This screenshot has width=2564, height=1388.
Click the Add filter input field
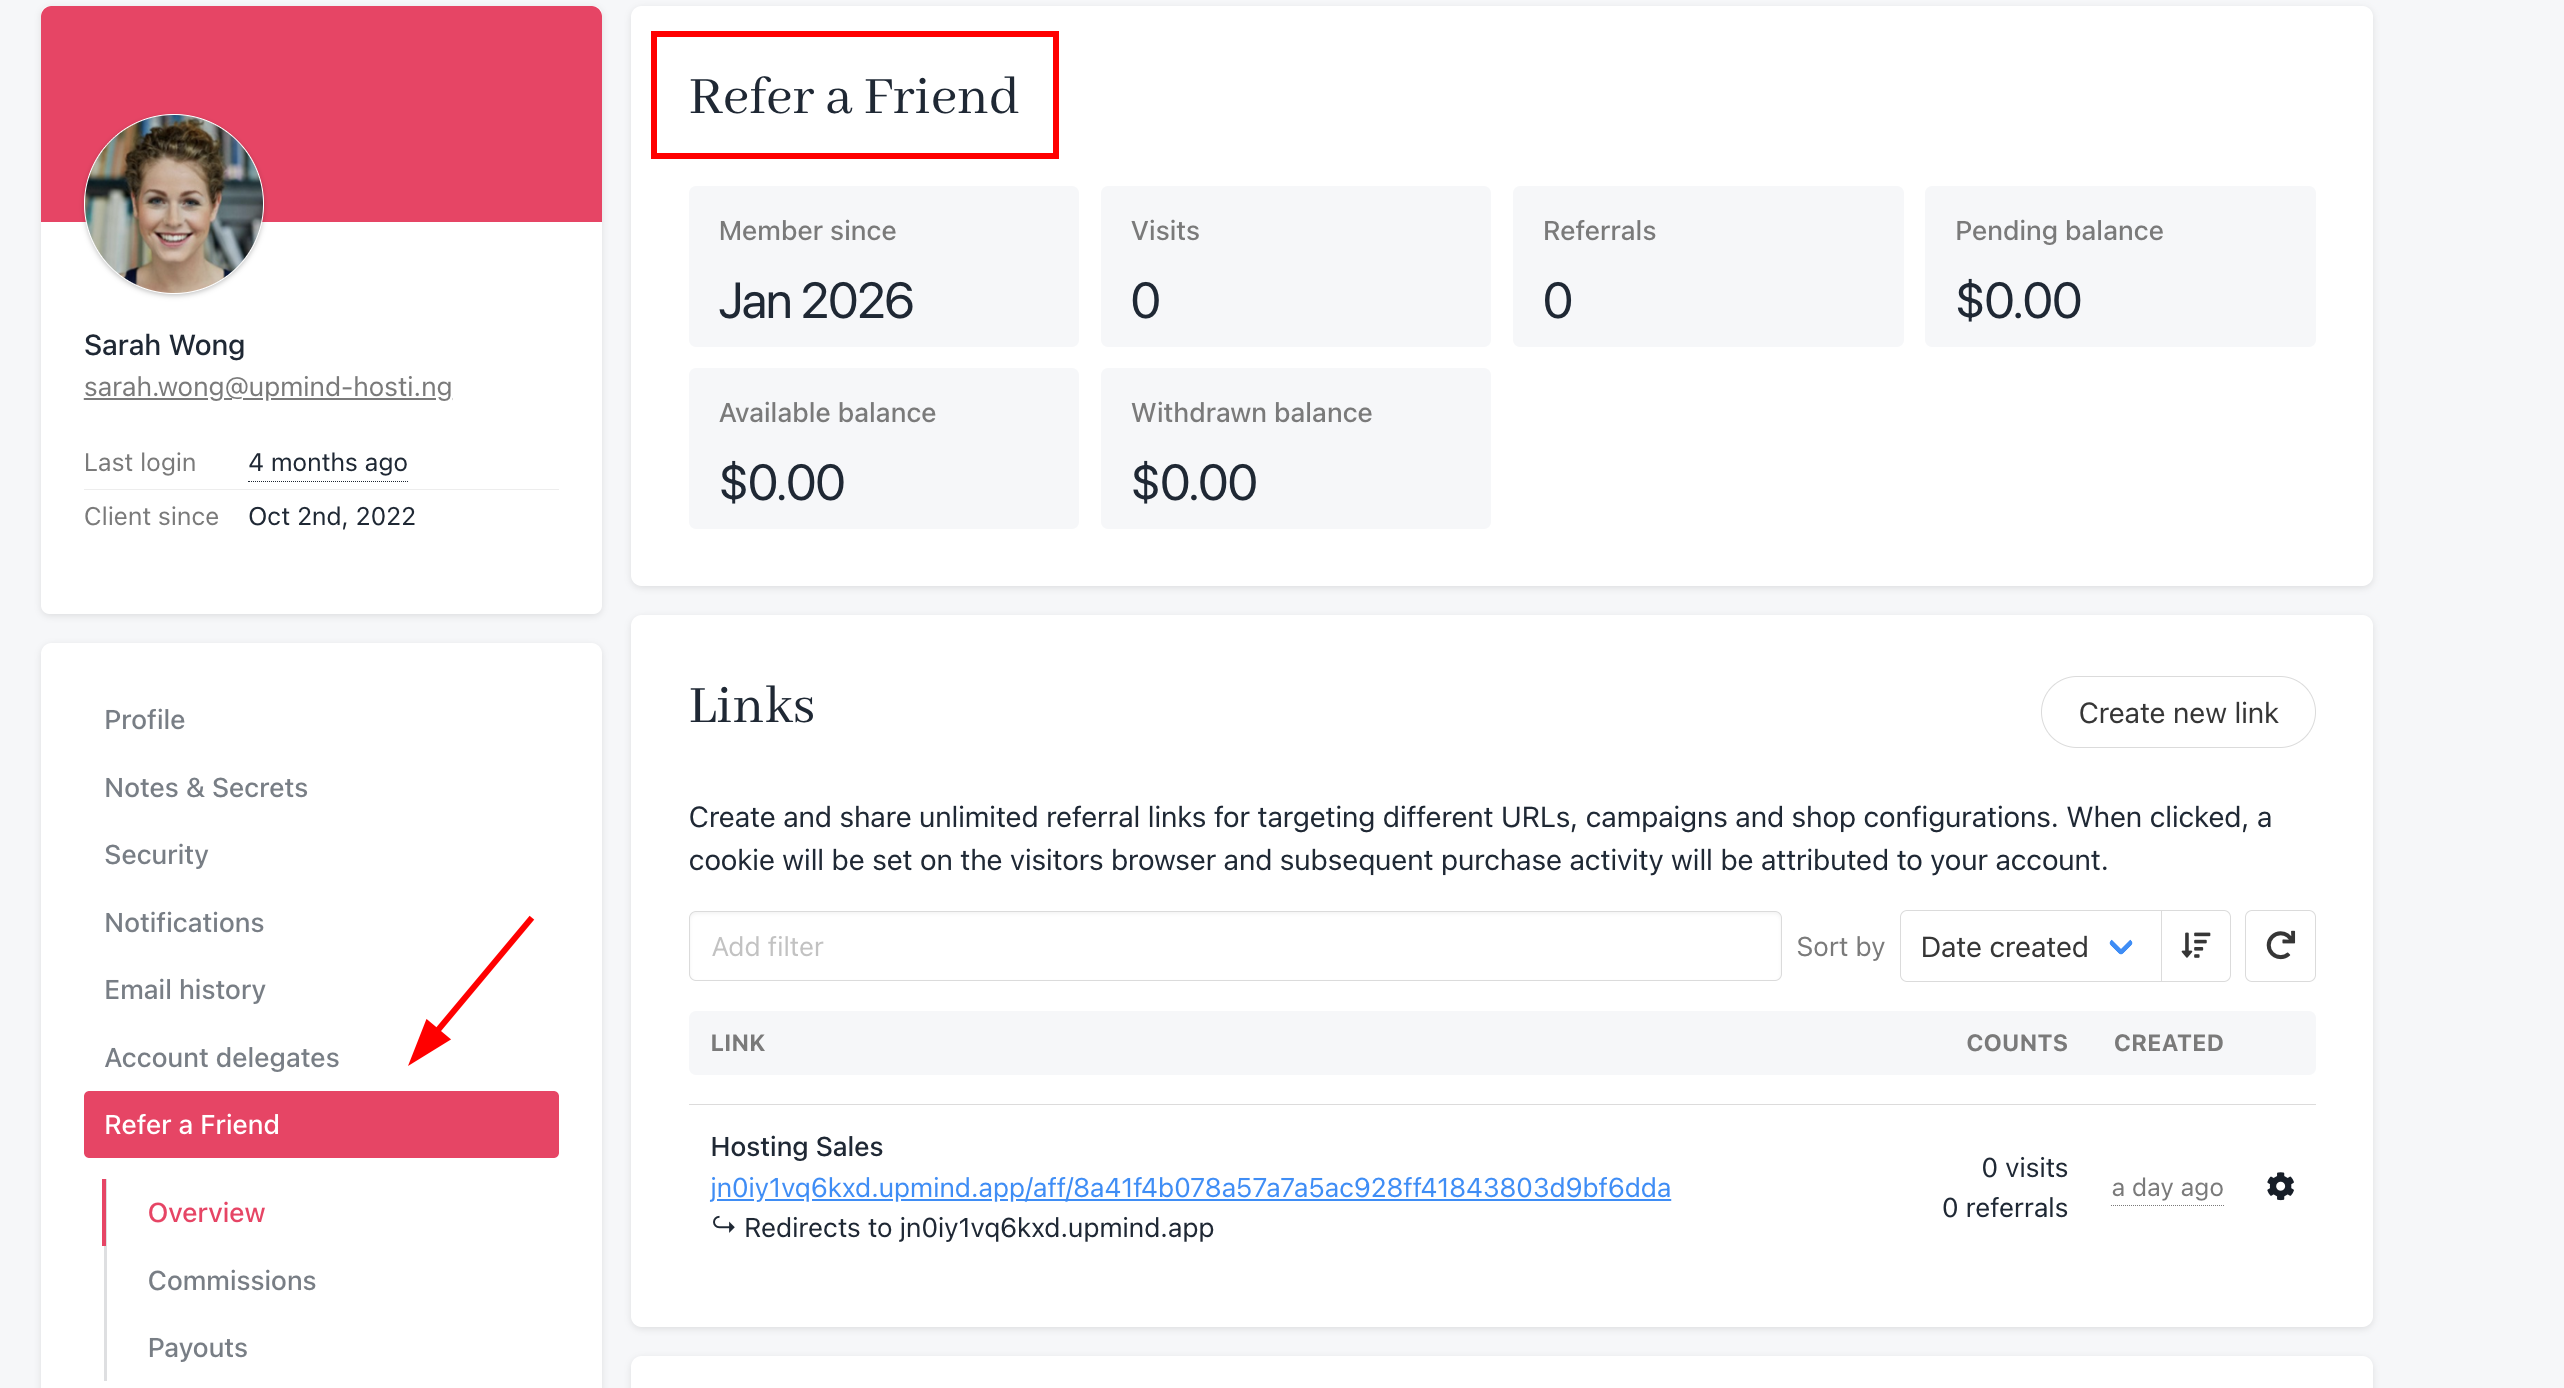(1234, 946)
